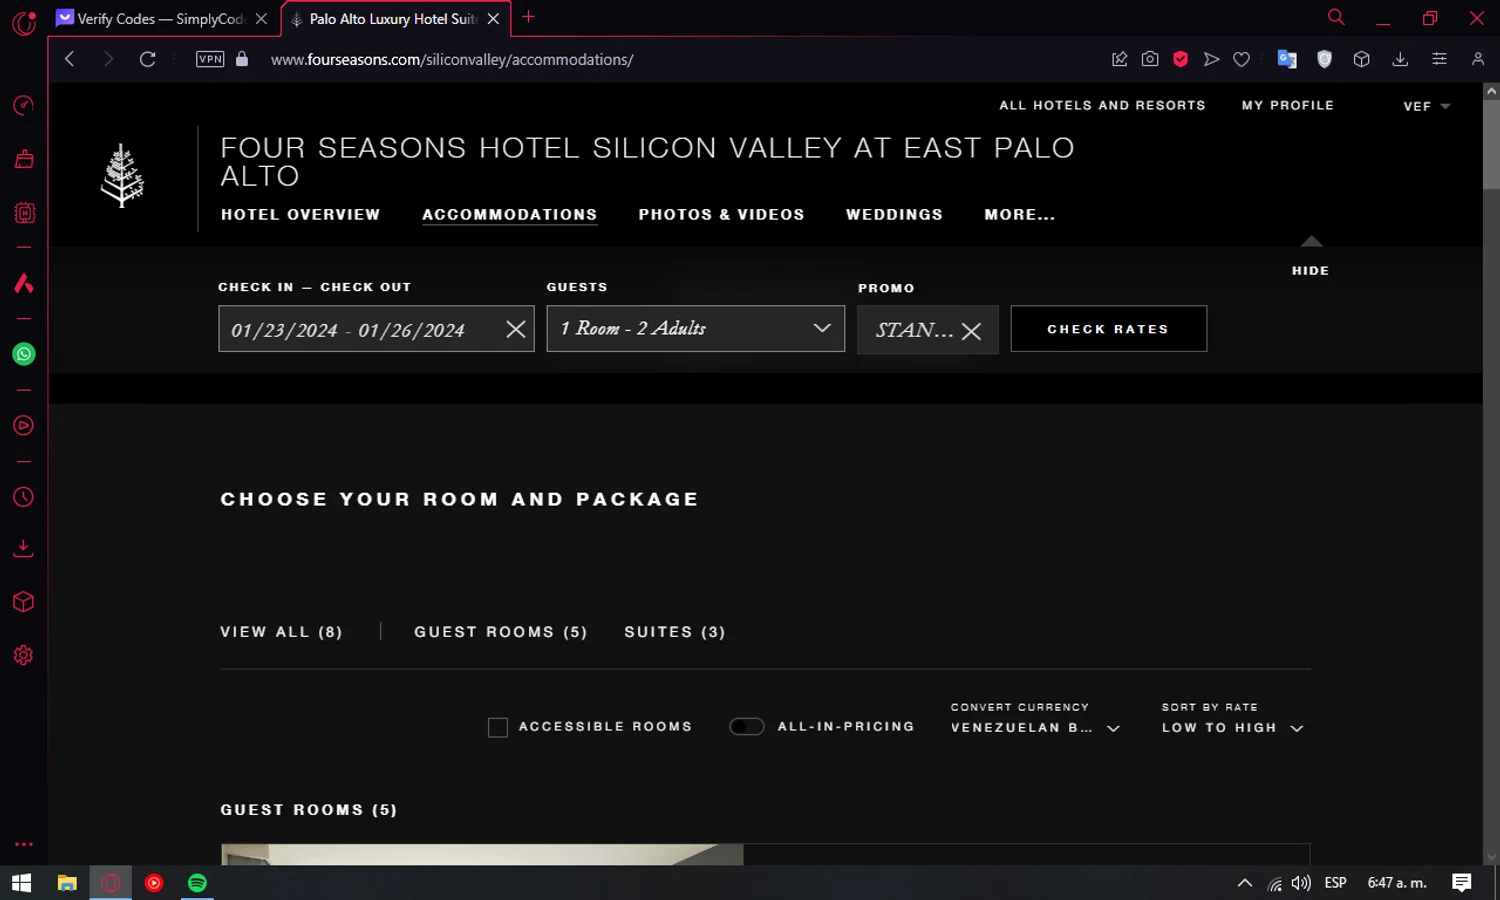Screen dimensions: 1500x900
Task: Go forward with the forward arrow
Action: pos(108,59)
